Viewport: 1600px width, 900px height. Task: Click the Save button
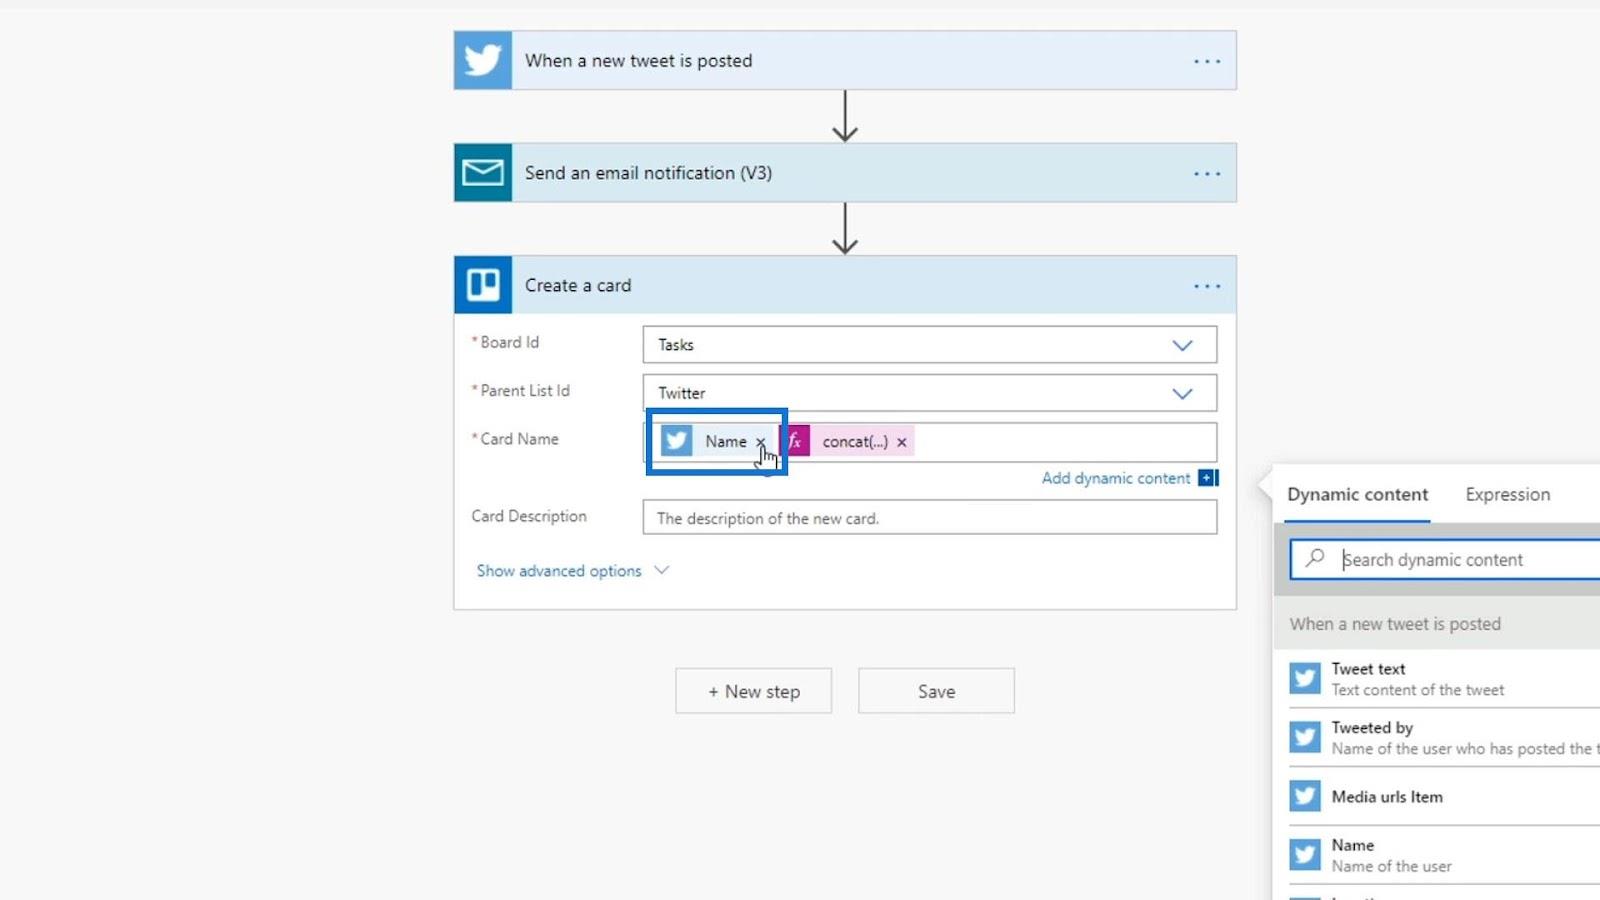coord(936,691)
